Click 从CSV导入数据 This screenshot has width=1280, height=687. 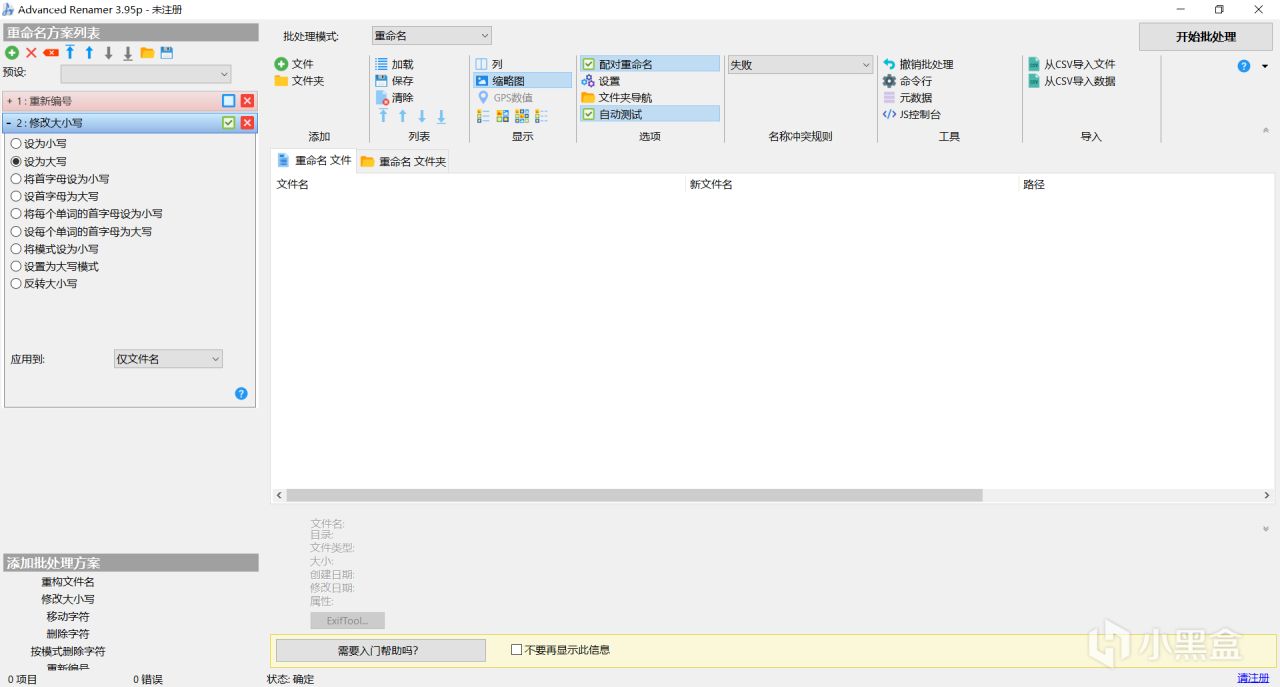pos(1071,81)
